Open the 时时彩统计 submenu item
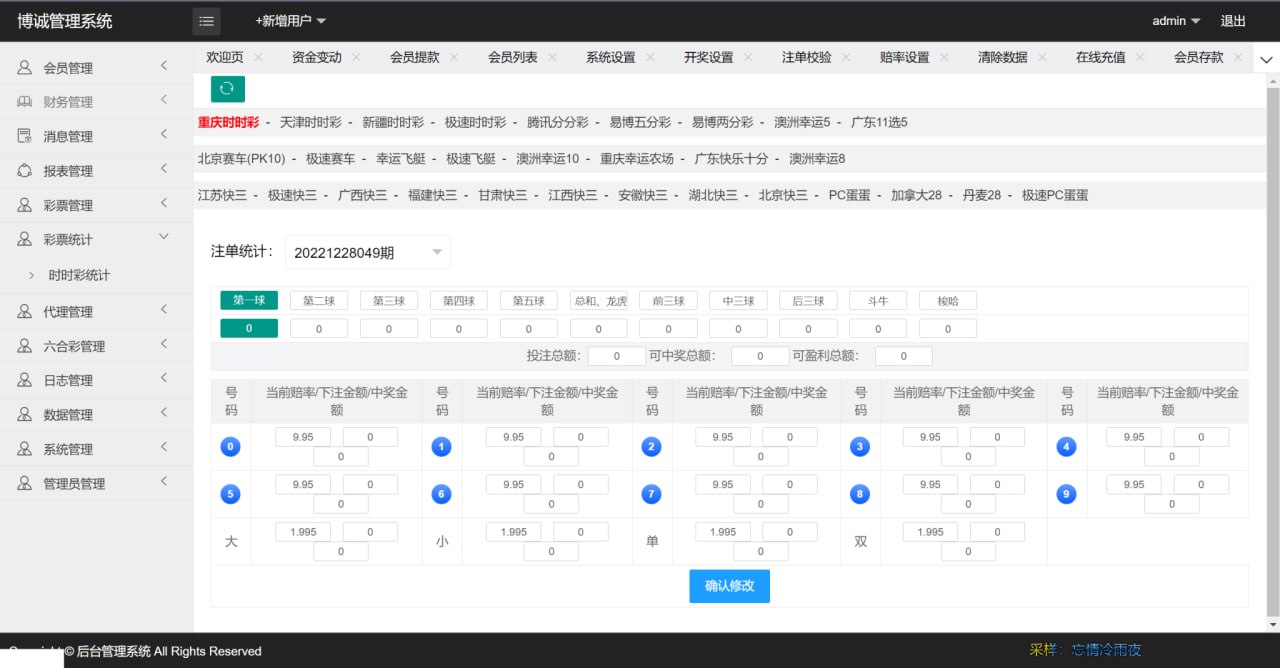1280x668 pixels. (79, 275)
